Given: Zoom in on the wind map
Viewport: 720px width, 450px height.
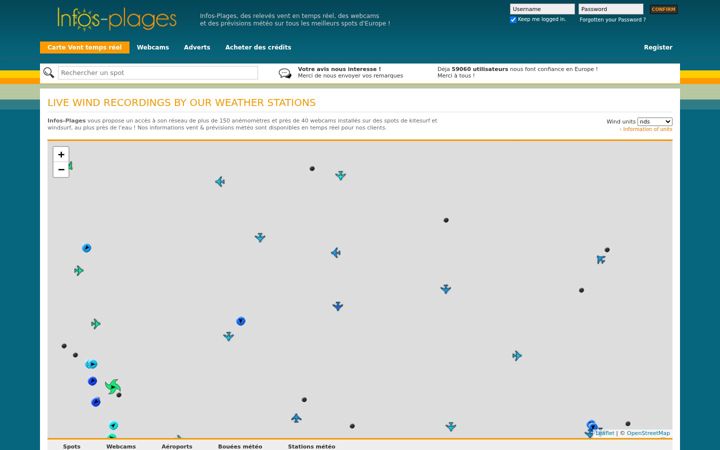Looking at the screenshot, I should (x=61, y=155).
